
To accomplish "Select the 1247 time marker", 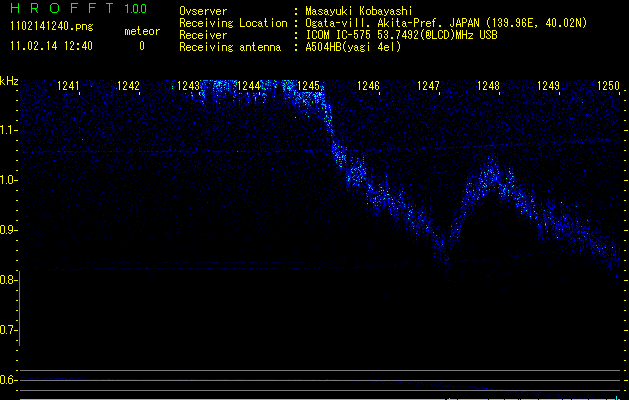I will coord(428,87).
